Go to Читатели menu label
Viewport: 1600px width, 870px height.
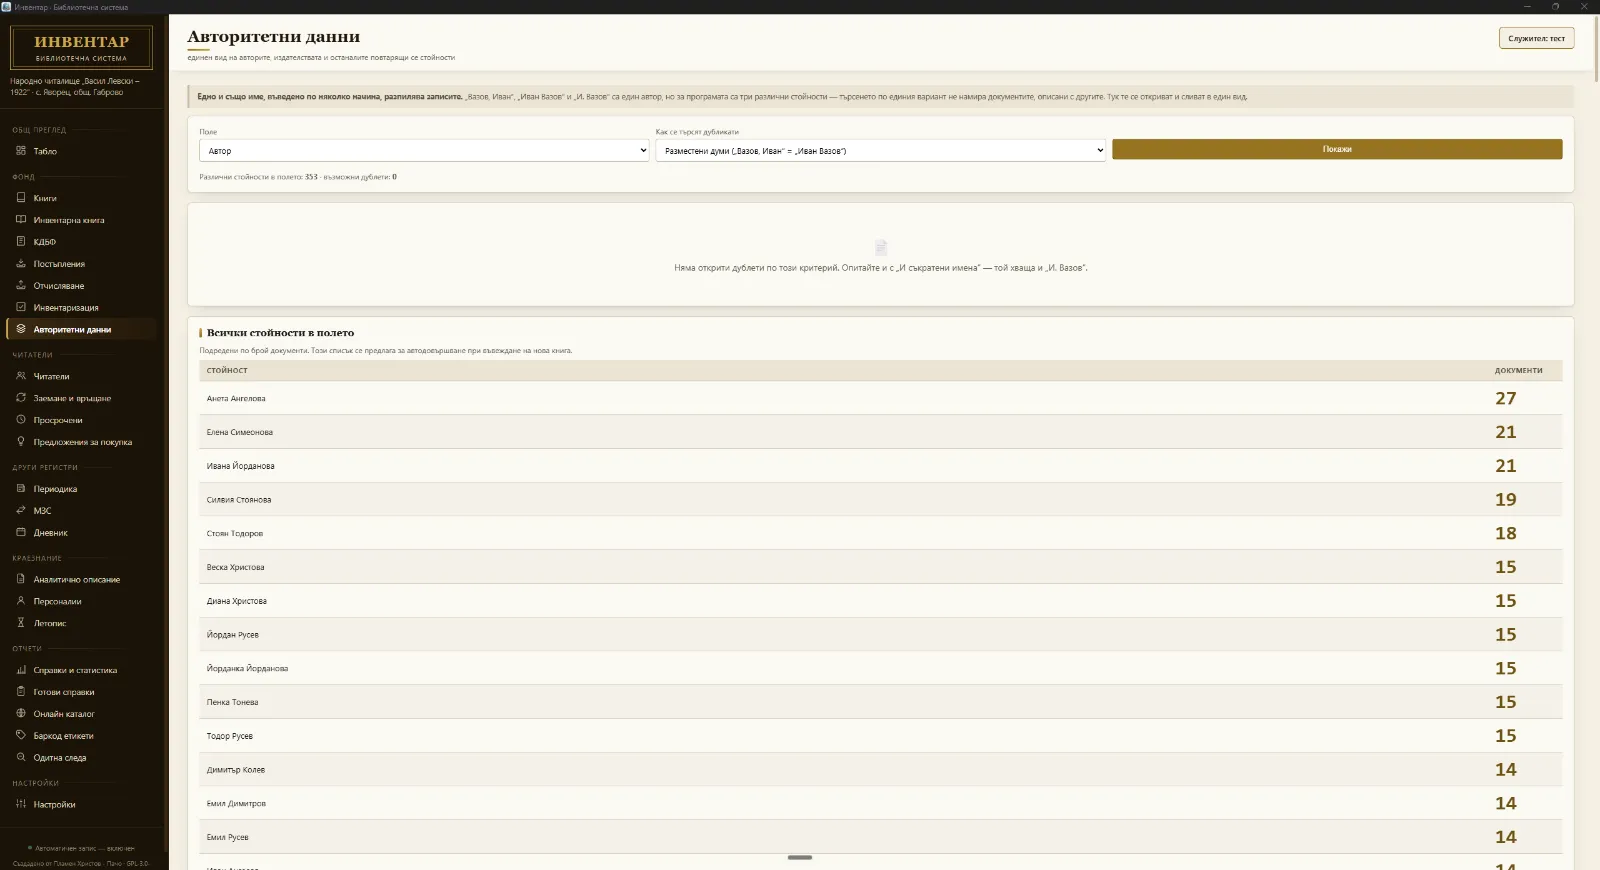click(x=51, y=377)
